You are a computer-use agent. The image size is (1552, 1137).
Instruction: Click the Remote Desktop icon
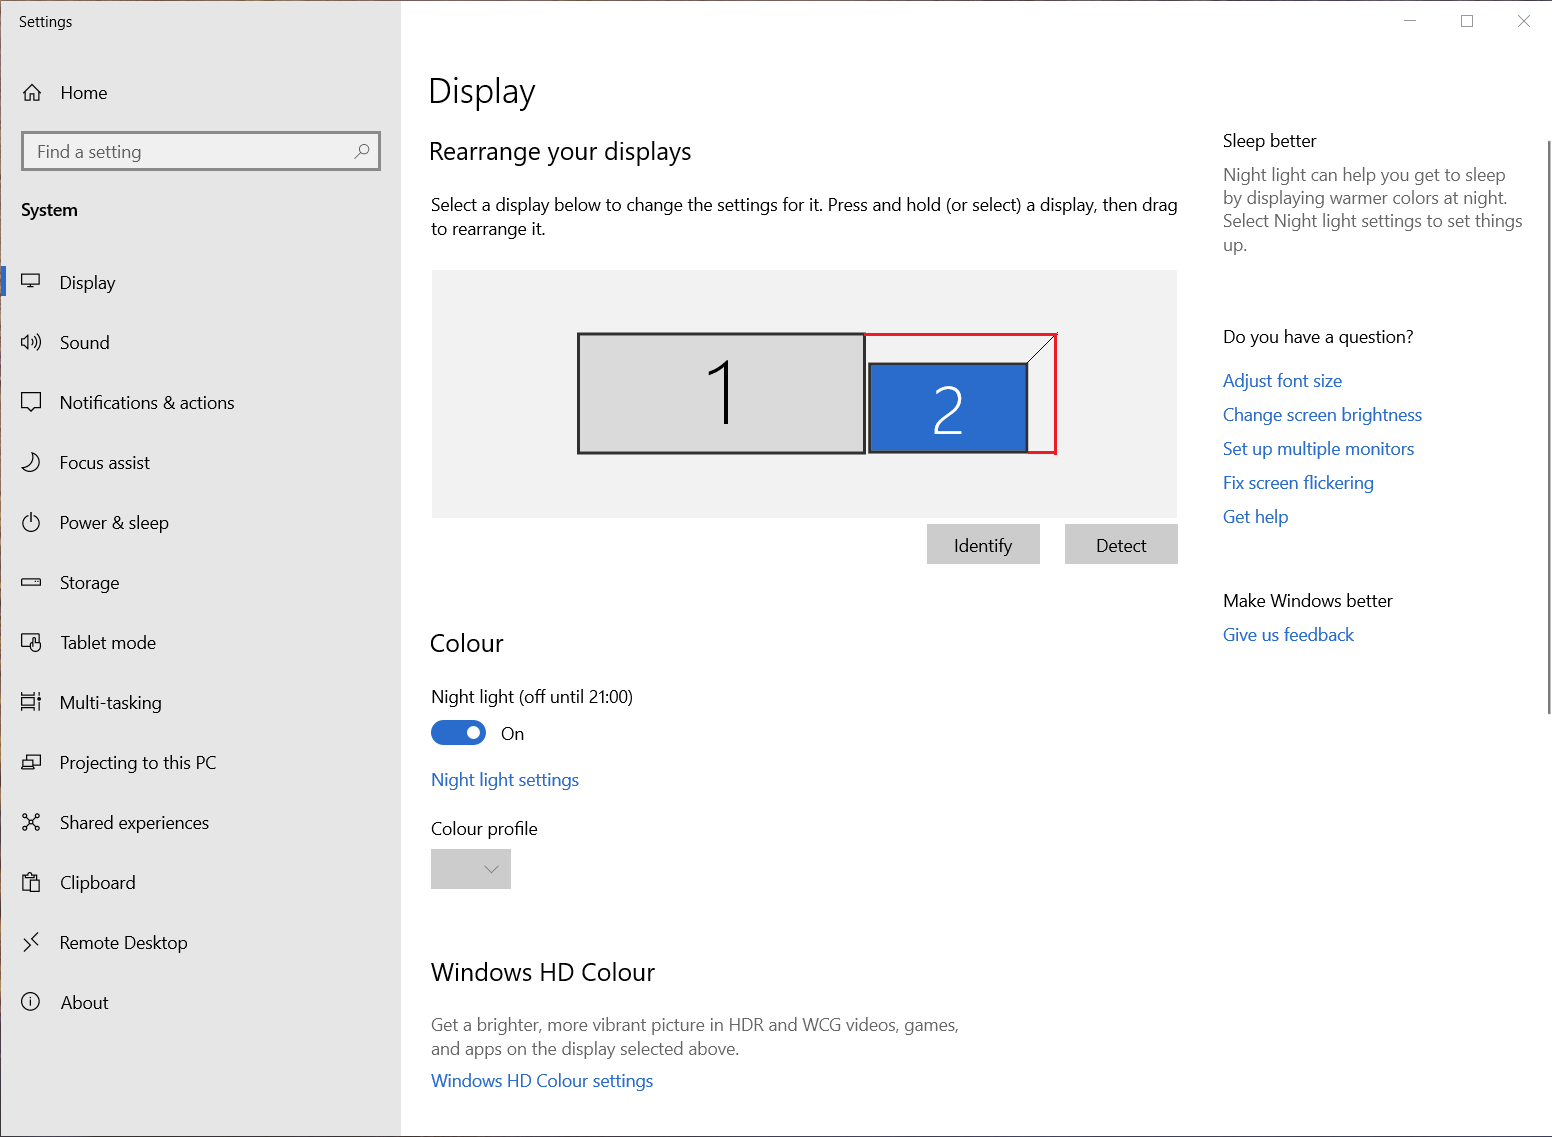coord(31,942)
